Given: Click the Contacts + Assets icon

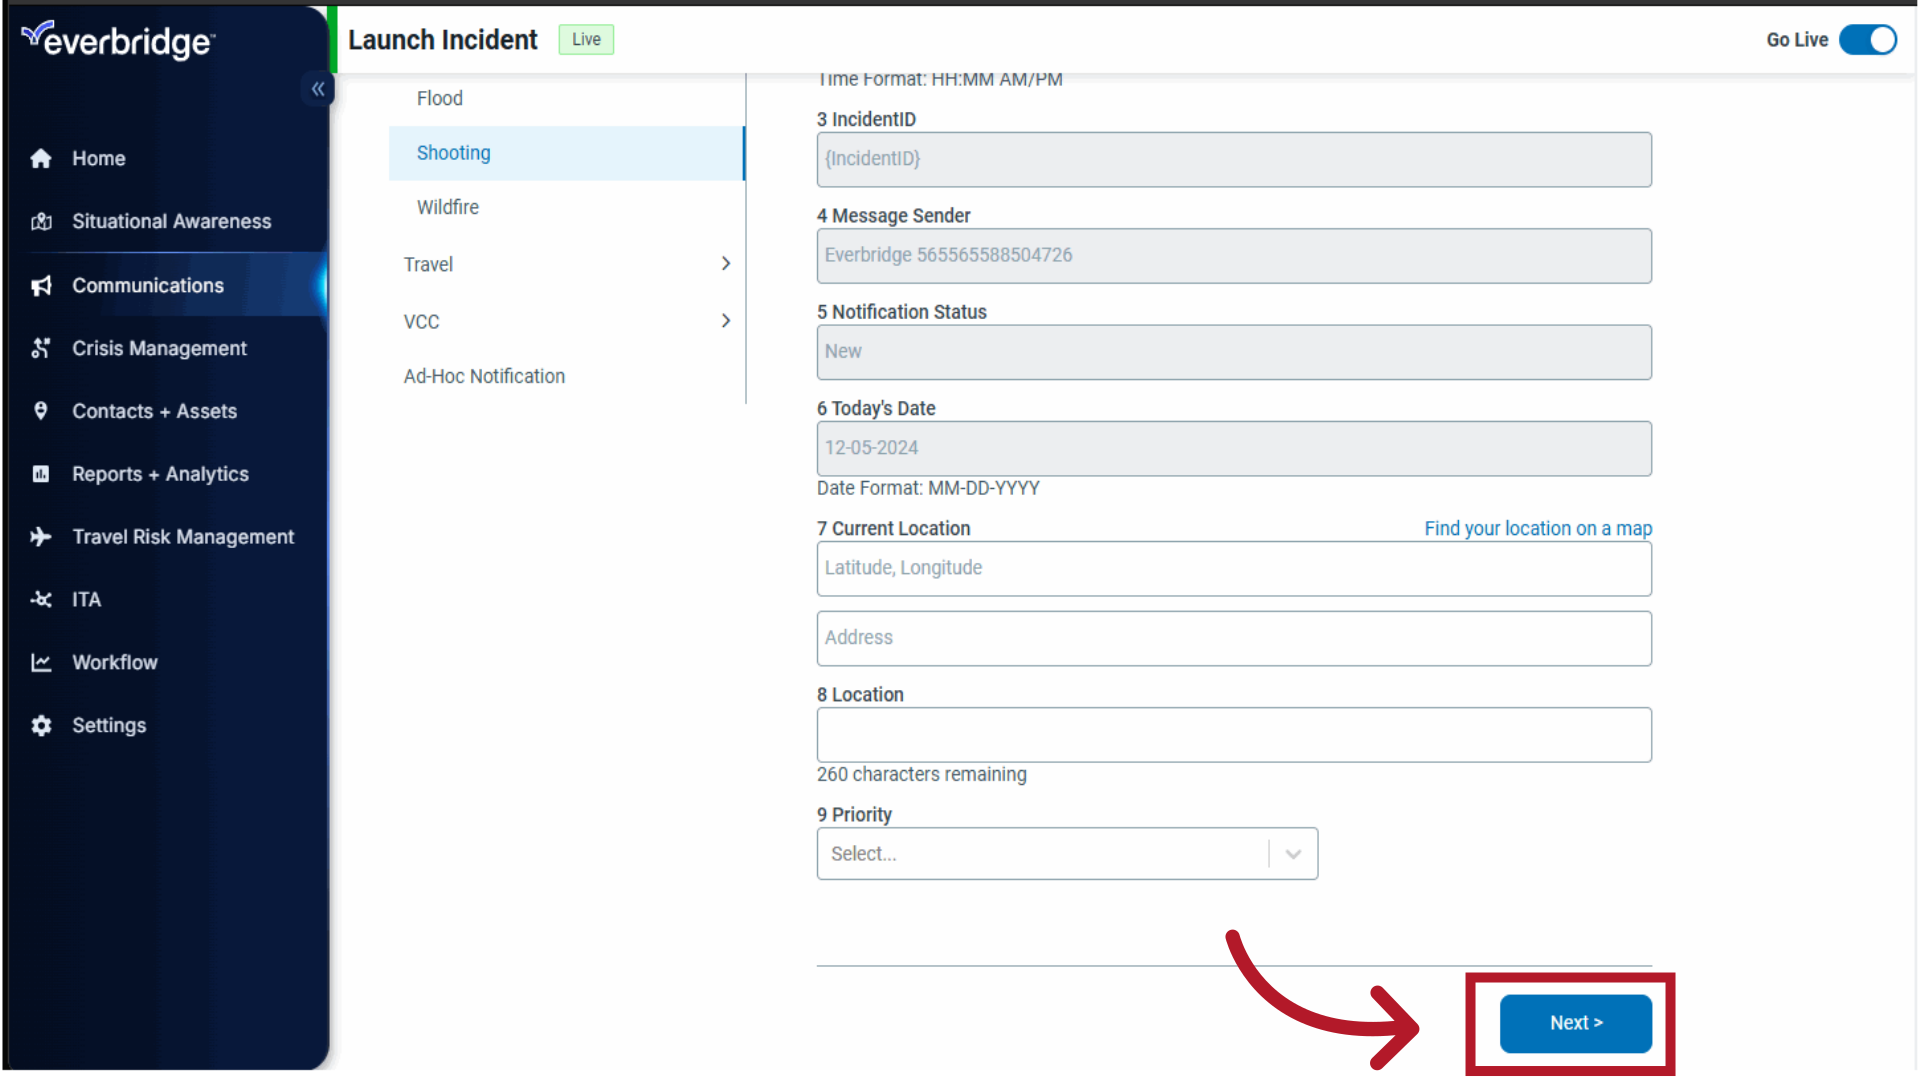Looking at the screenshot, I should tap(40, 410).
